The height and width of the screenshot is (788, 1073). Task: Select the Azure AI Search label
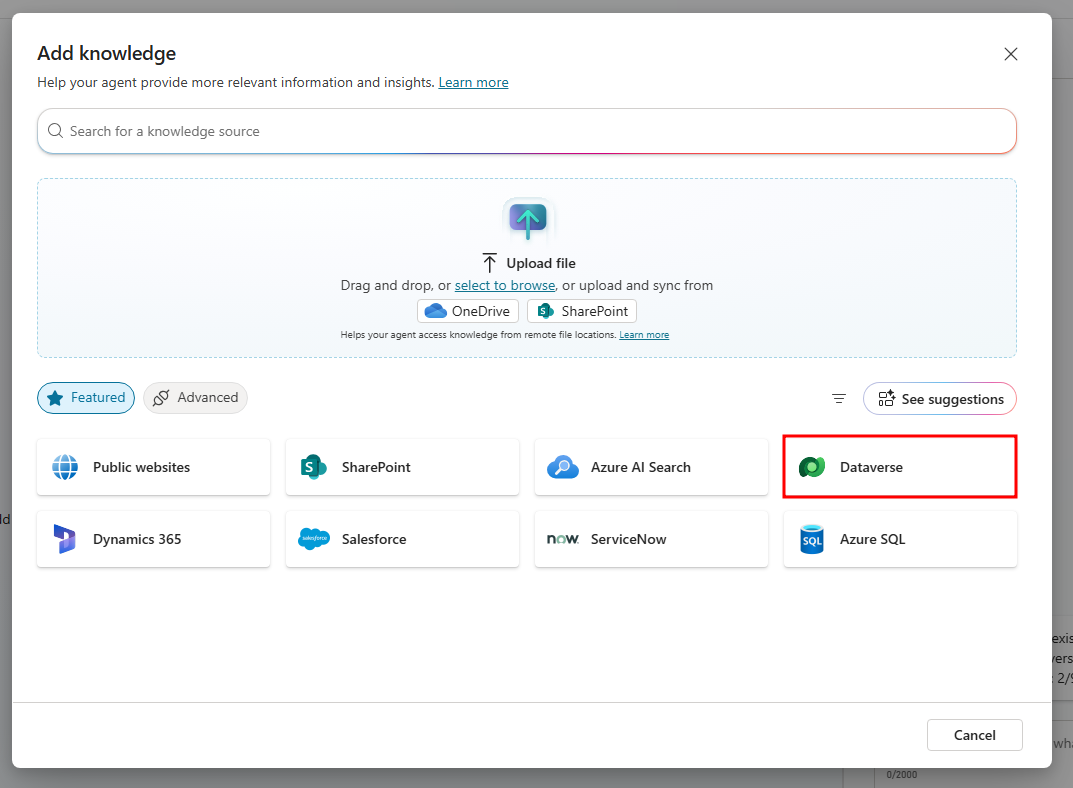click(641, 467)
